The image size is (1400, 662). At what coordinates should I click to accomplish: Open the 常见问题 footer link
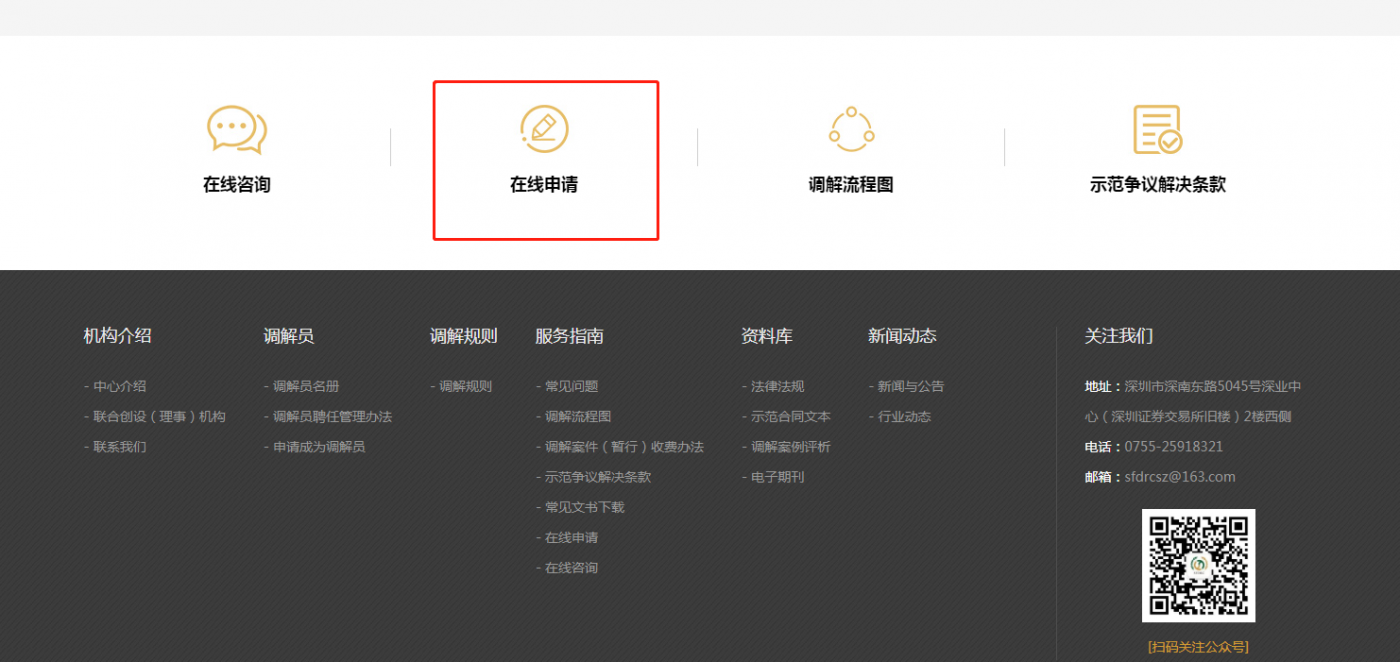[567, 386]
